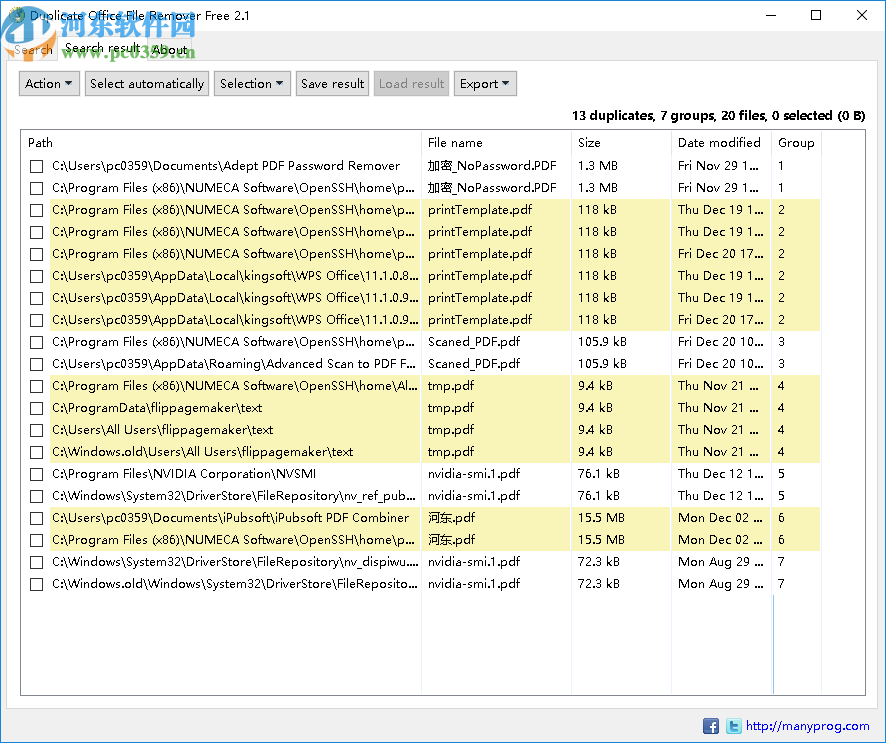The image size is (886, 743).
Task: Expand the Selection dropdown
Action: tap(252, 84)
